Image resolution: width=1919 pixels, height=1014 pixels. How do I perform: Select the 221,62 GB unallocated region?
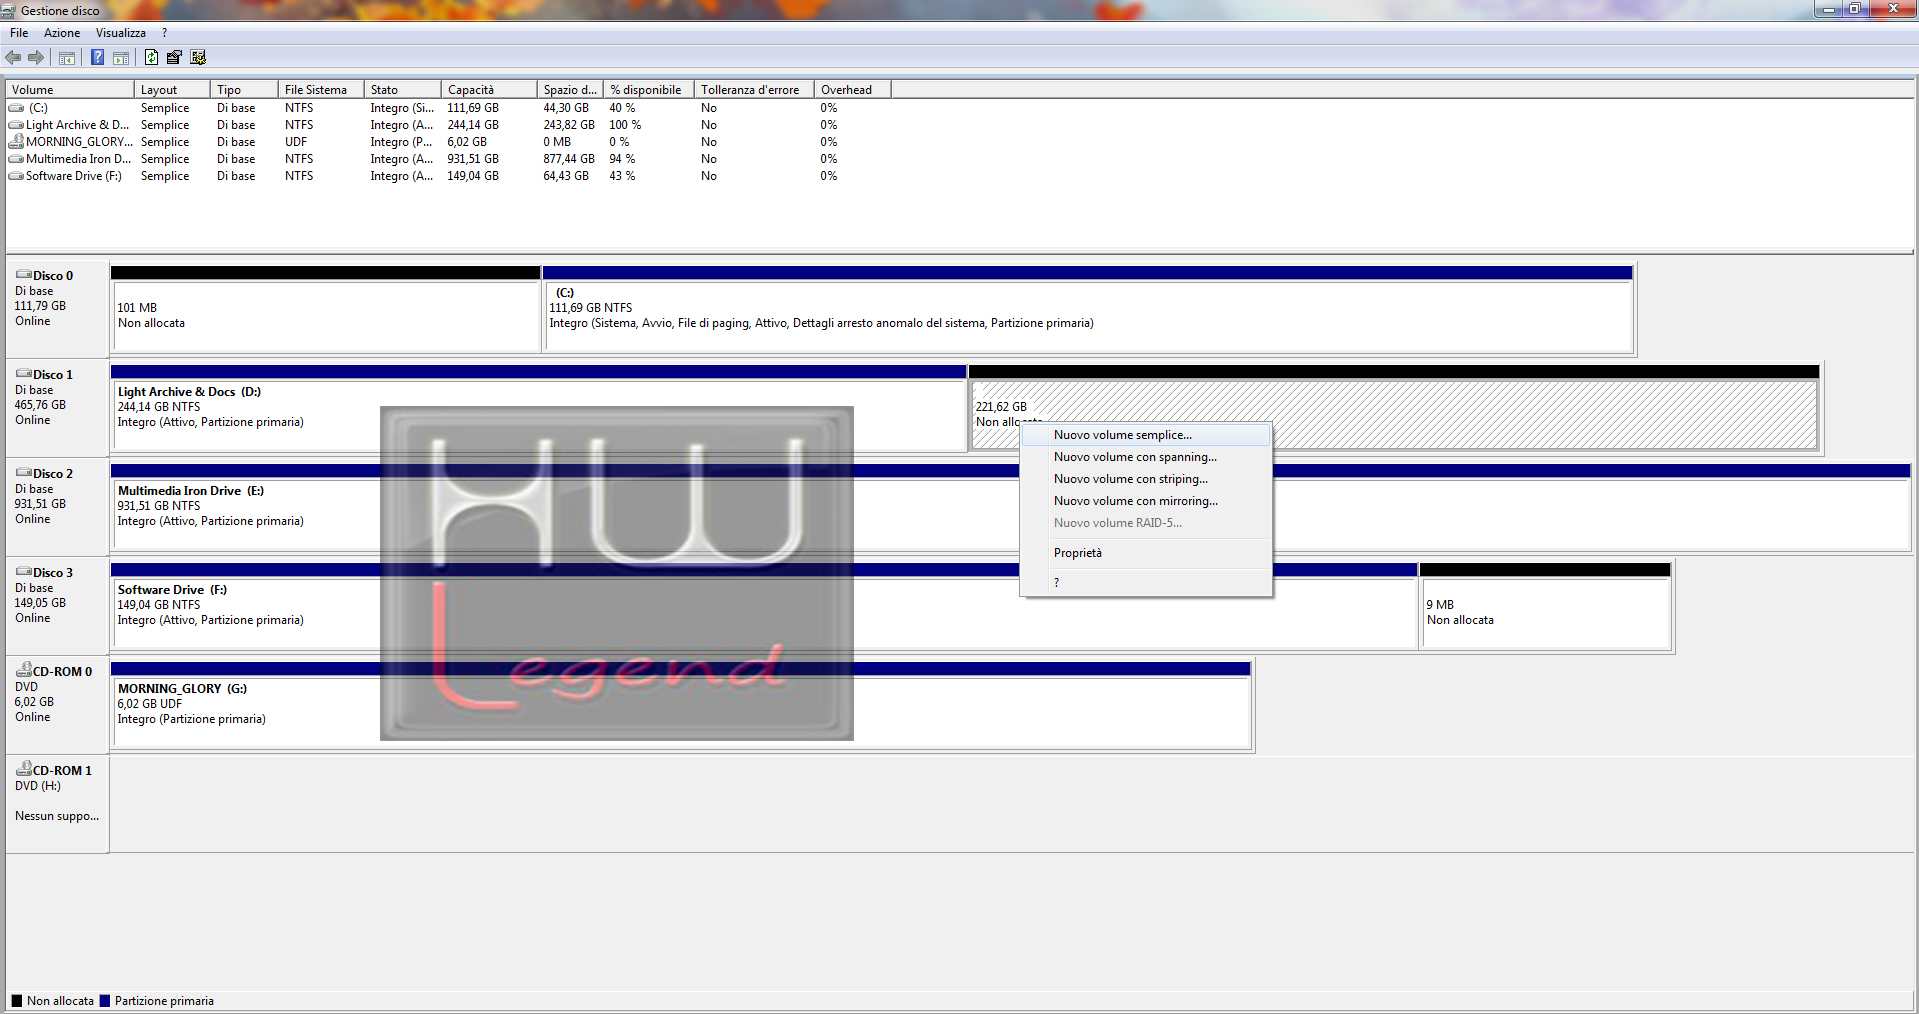point(1394,407)
